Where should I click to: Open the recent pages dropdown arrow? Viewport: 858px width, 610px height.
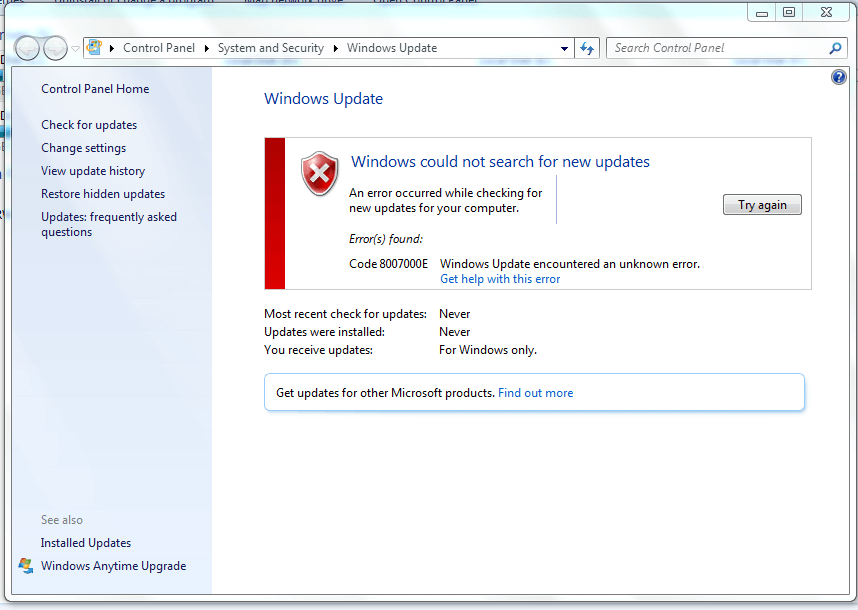tap(76, 49)
